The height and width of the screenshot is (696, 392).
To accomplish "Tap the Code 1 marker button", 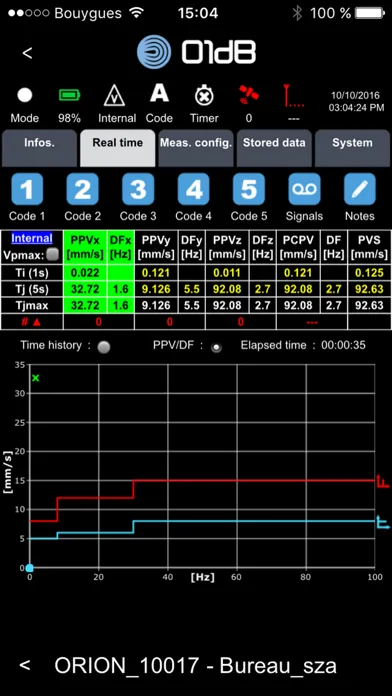I will tap(27, 189).
